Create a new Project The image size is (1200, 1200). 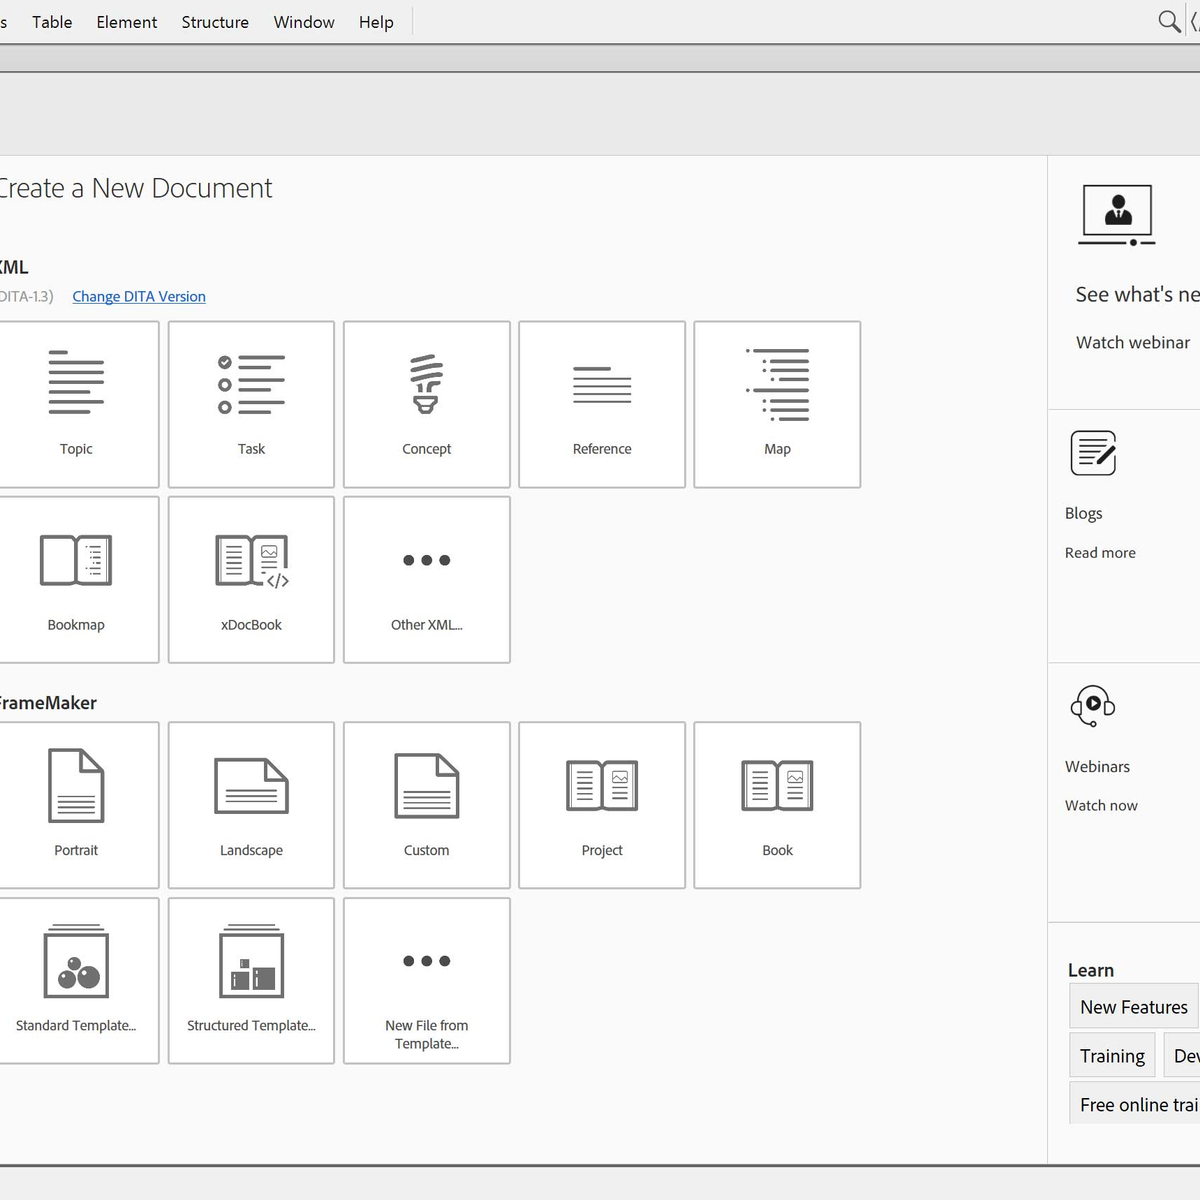pos(602,805)
